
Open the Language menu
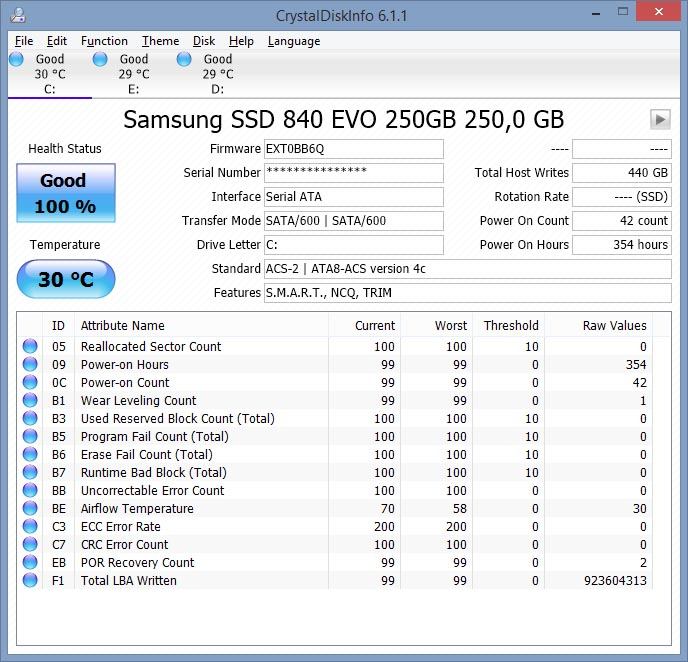(294, 41)
